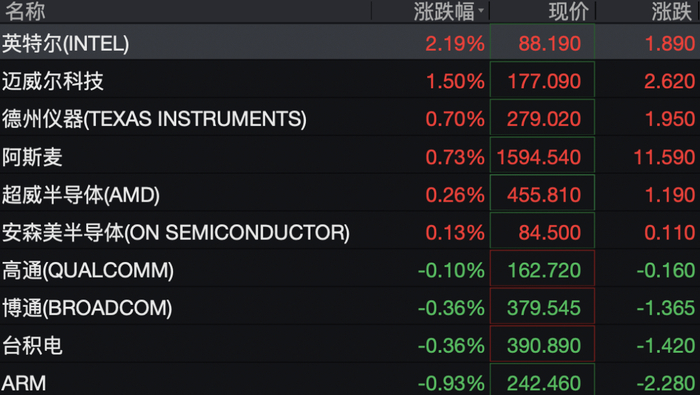The height and width of the screenshot is (395, 700).
Task: Click 阿斯麦 change percent 0.73%
Action: [455, 158]
